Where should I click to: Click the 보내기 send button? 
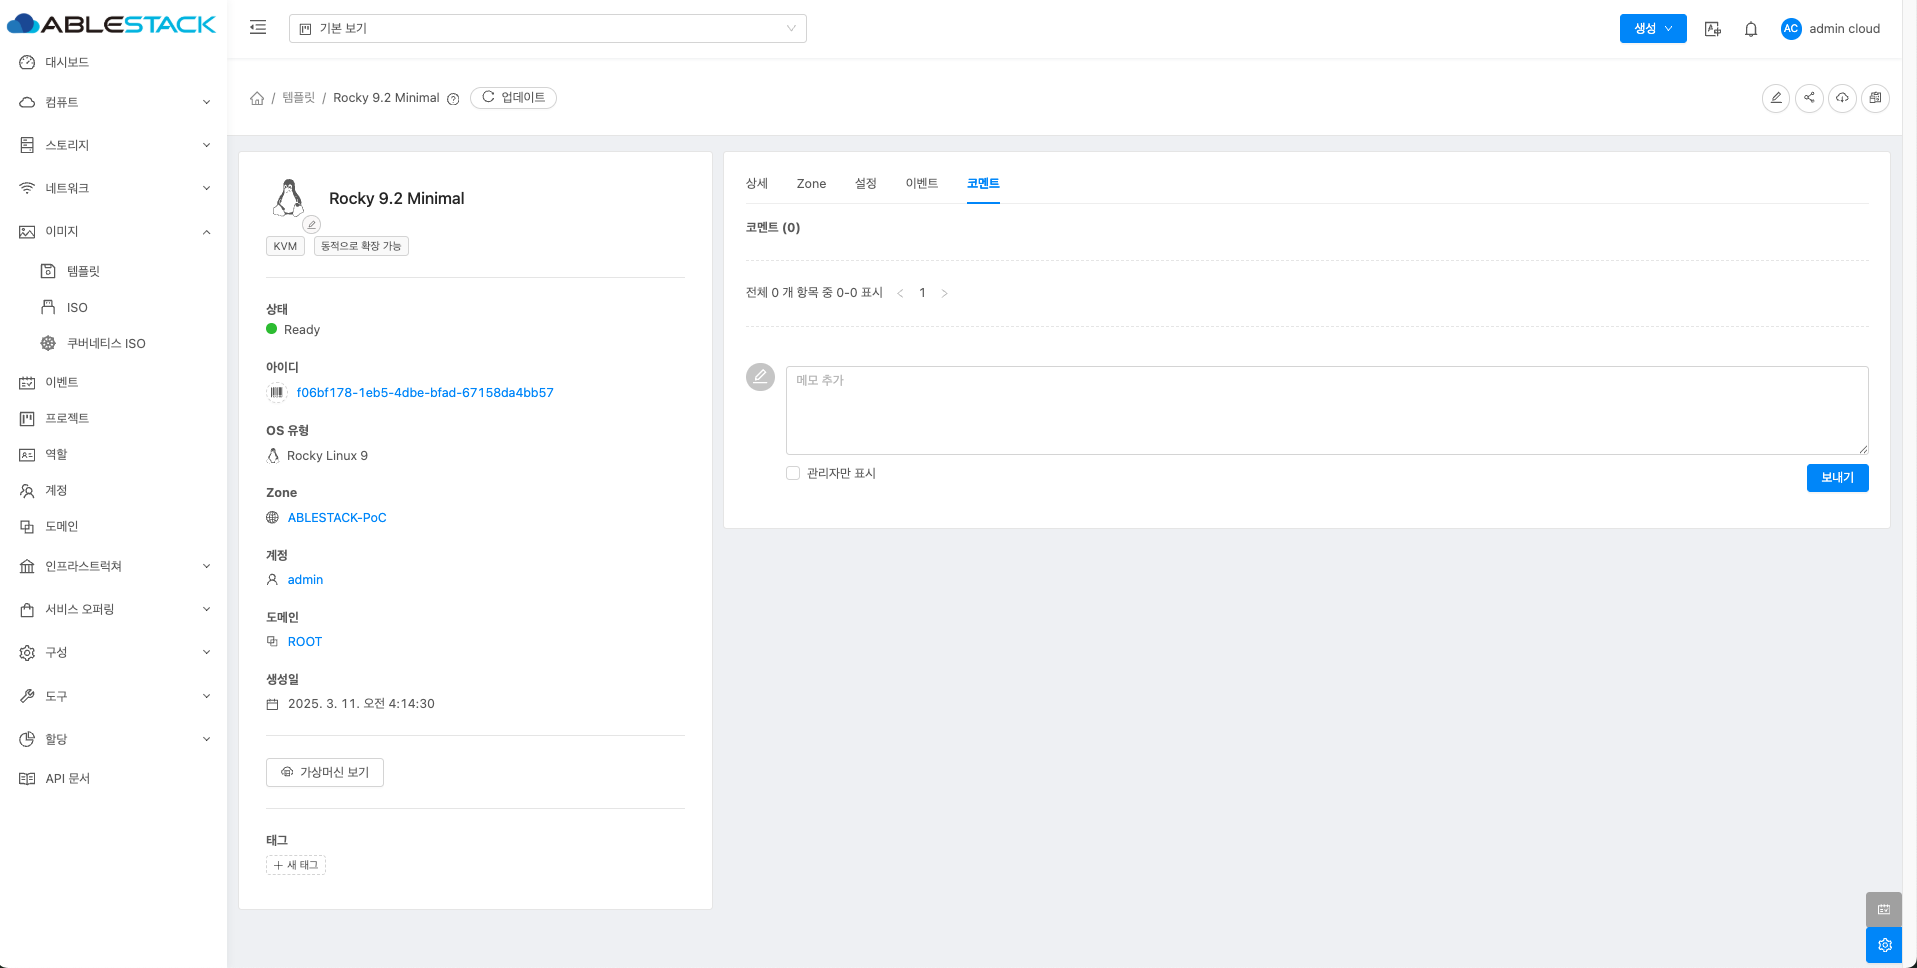(x=1837, y=478)
